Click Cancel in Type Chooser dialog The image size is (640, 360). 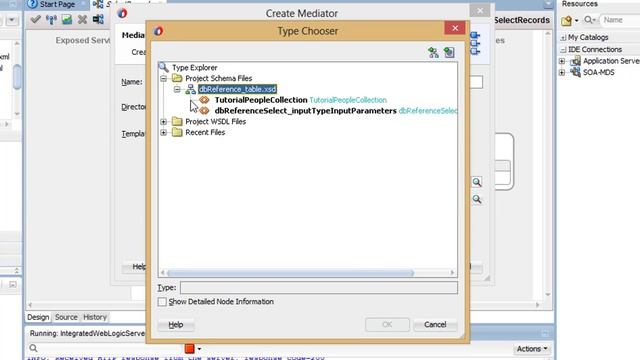(435, 324)
